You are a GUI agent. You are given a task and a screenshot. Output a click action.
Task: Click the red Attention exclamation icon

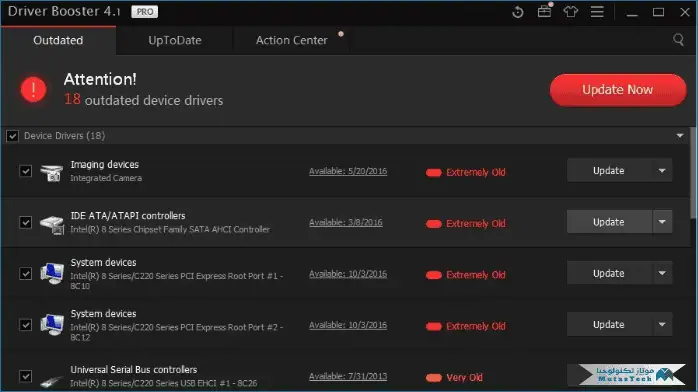tap(33, 89)
